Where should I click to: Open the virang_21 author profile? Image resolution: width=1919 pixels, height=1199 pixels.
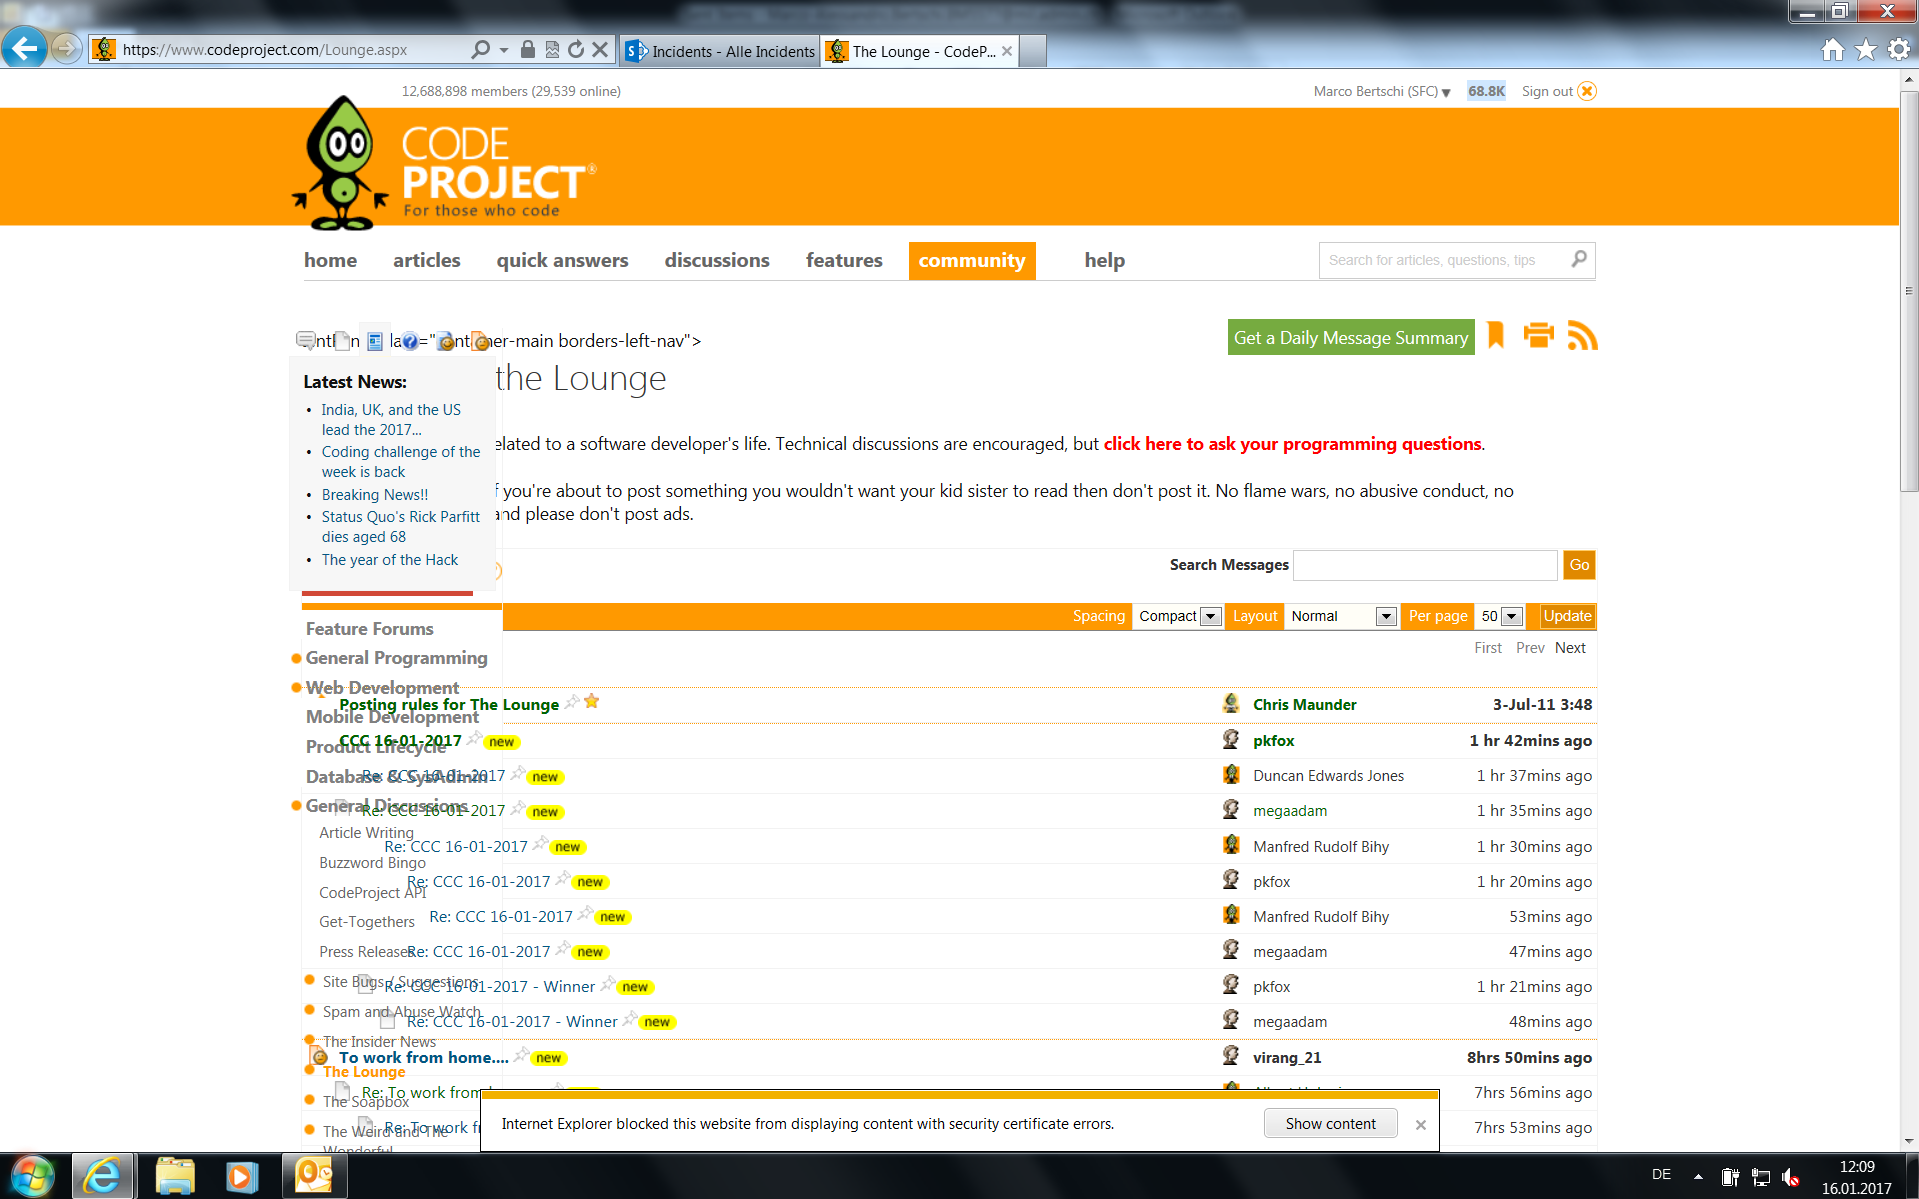click(1287, 1058)
